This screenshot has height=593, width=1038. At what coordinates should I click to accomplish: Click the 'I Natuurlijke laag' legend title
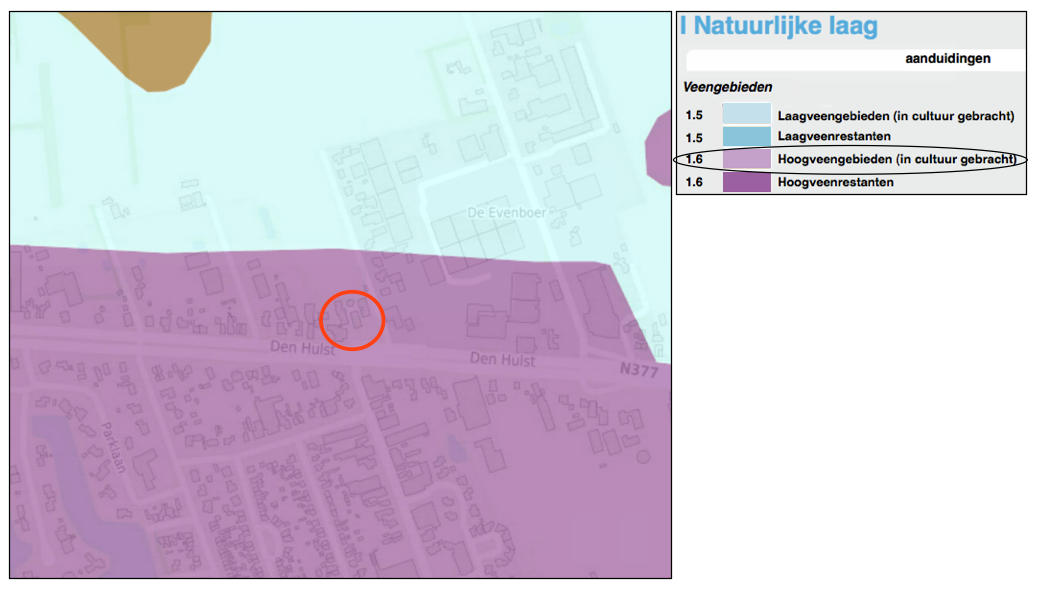click(779, 26)
